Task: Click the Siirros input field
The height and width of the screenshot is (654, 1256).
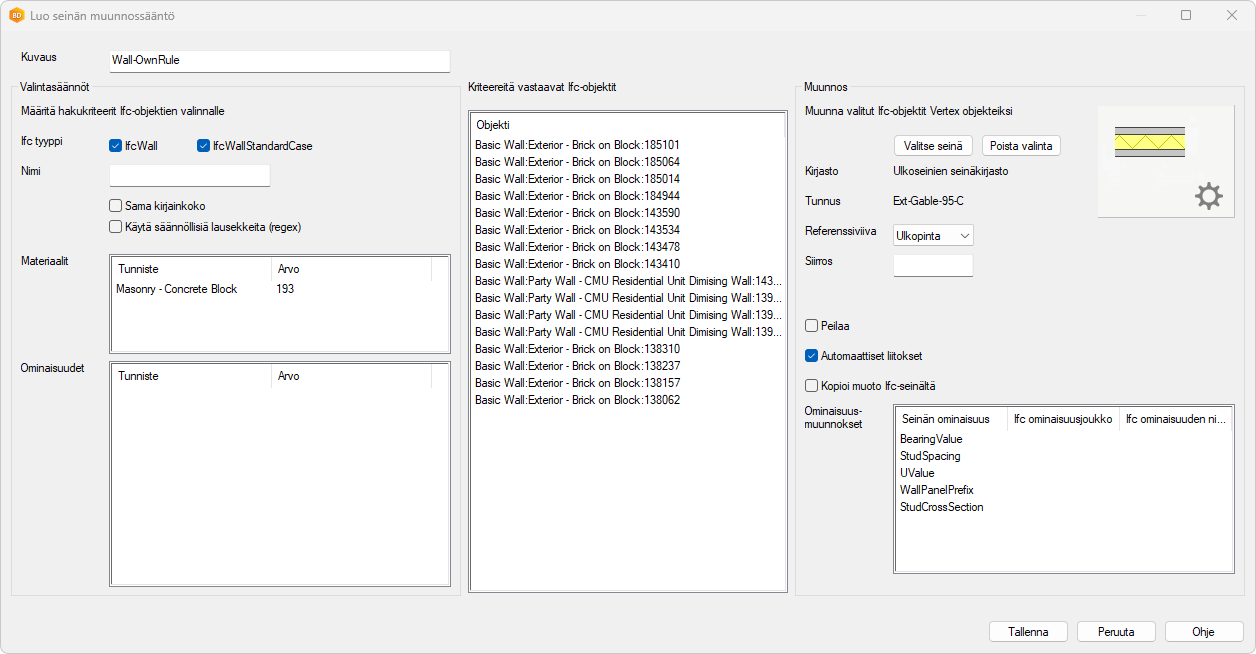Action: pyautogui.click(x=933, y=266)
